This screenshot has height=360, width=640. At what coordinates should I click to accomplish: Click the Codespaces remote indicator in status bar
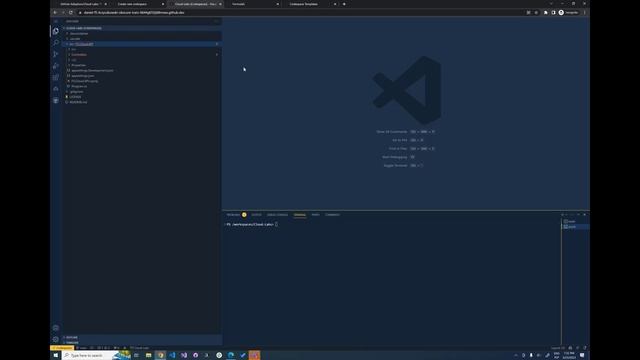[62, 348]
